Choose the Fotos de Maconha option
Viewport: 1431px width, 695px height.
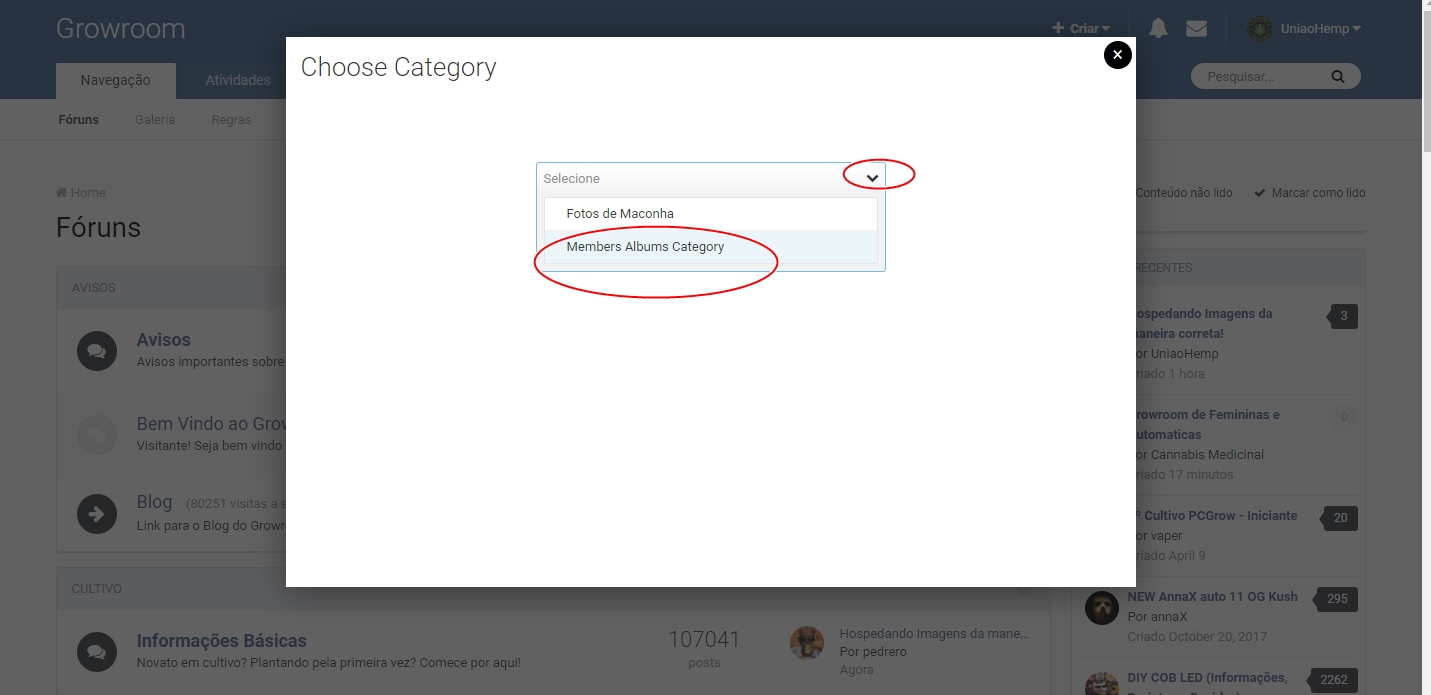pyautogui.click(x=710, y=214)
